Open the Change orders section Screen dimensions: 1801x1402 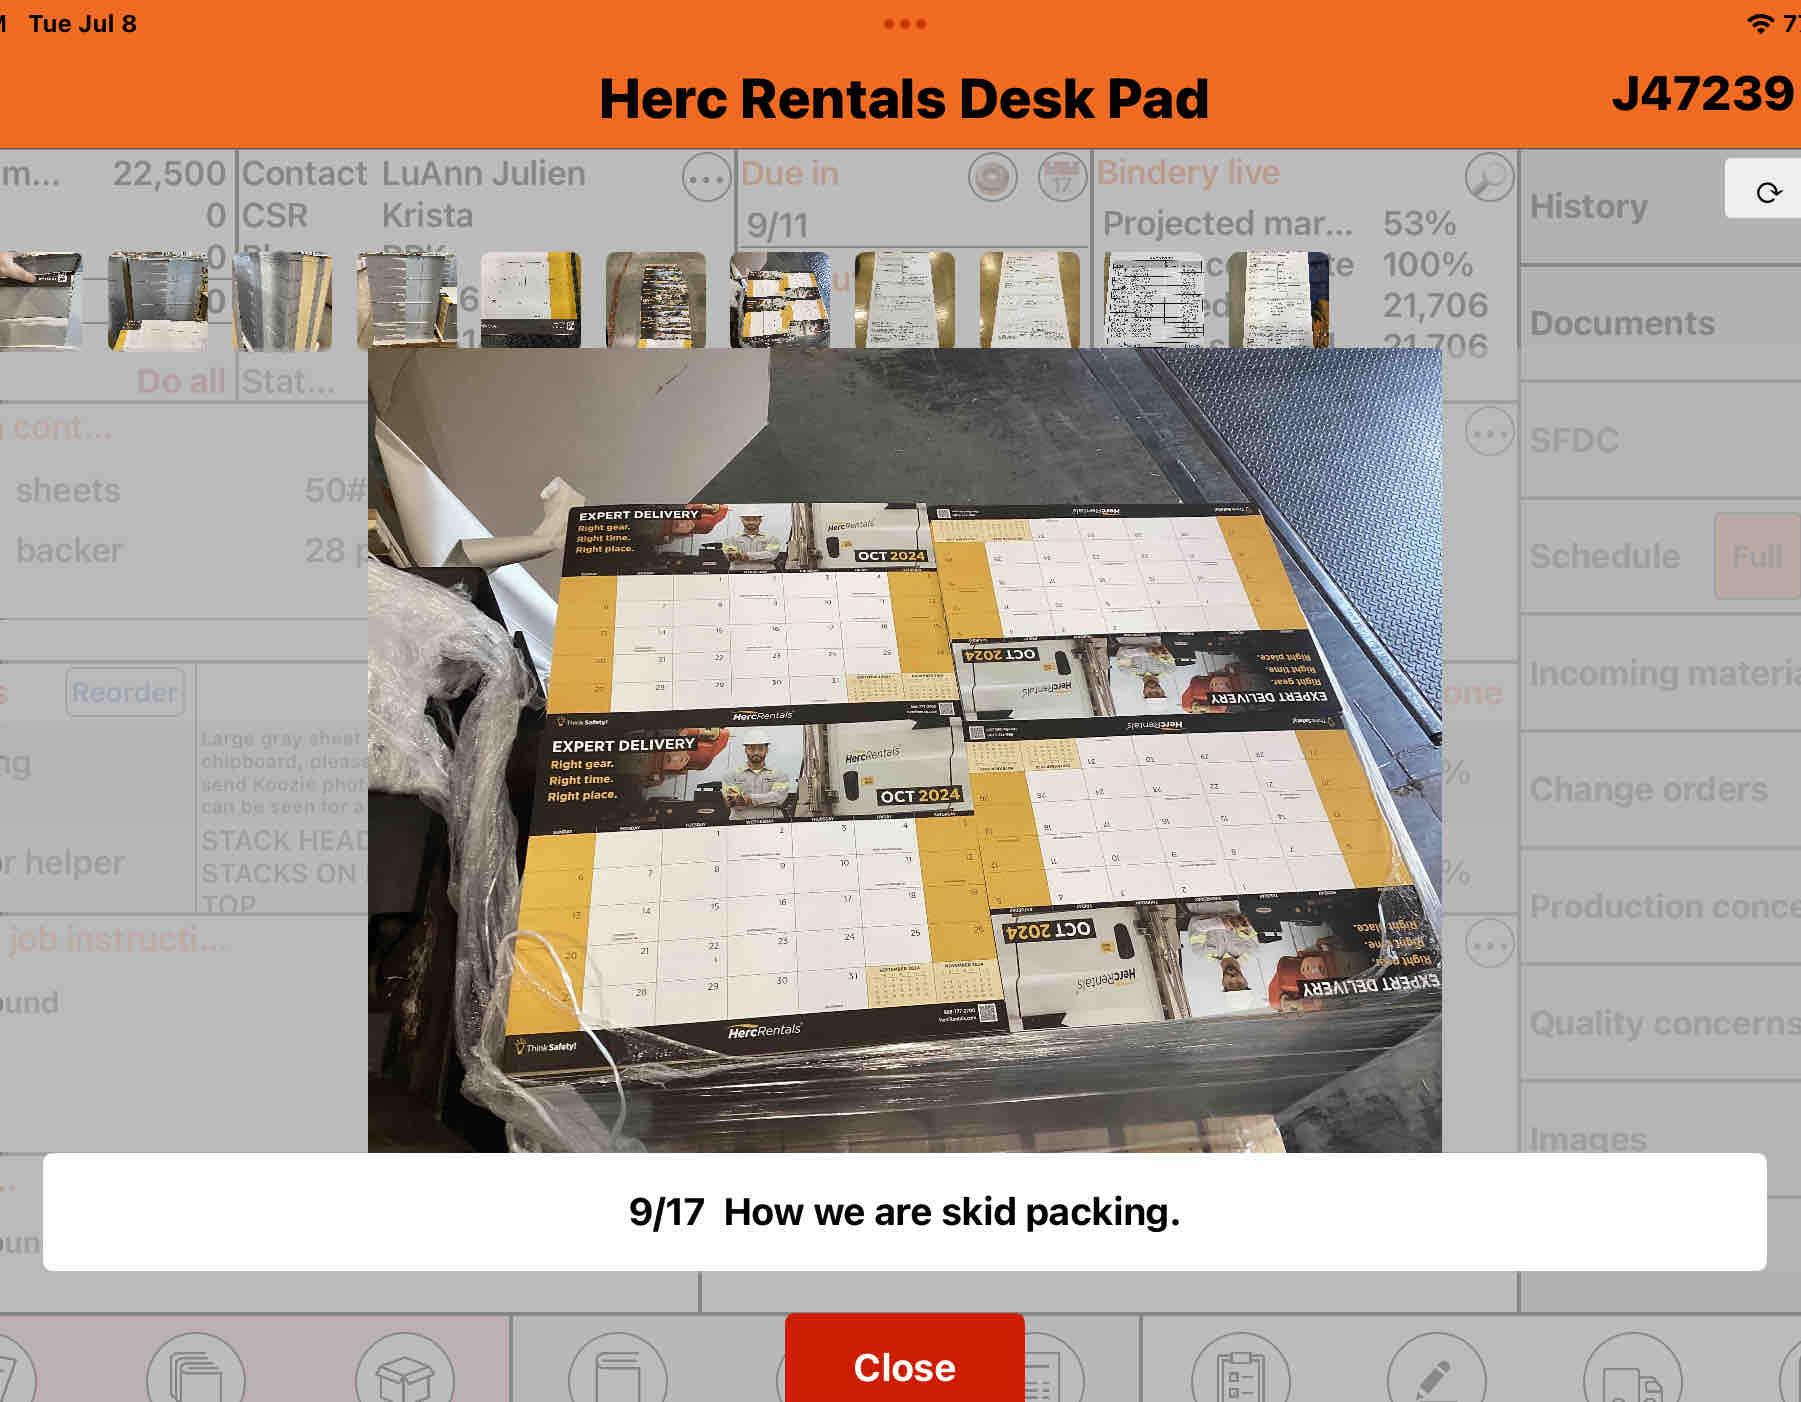1648,789
